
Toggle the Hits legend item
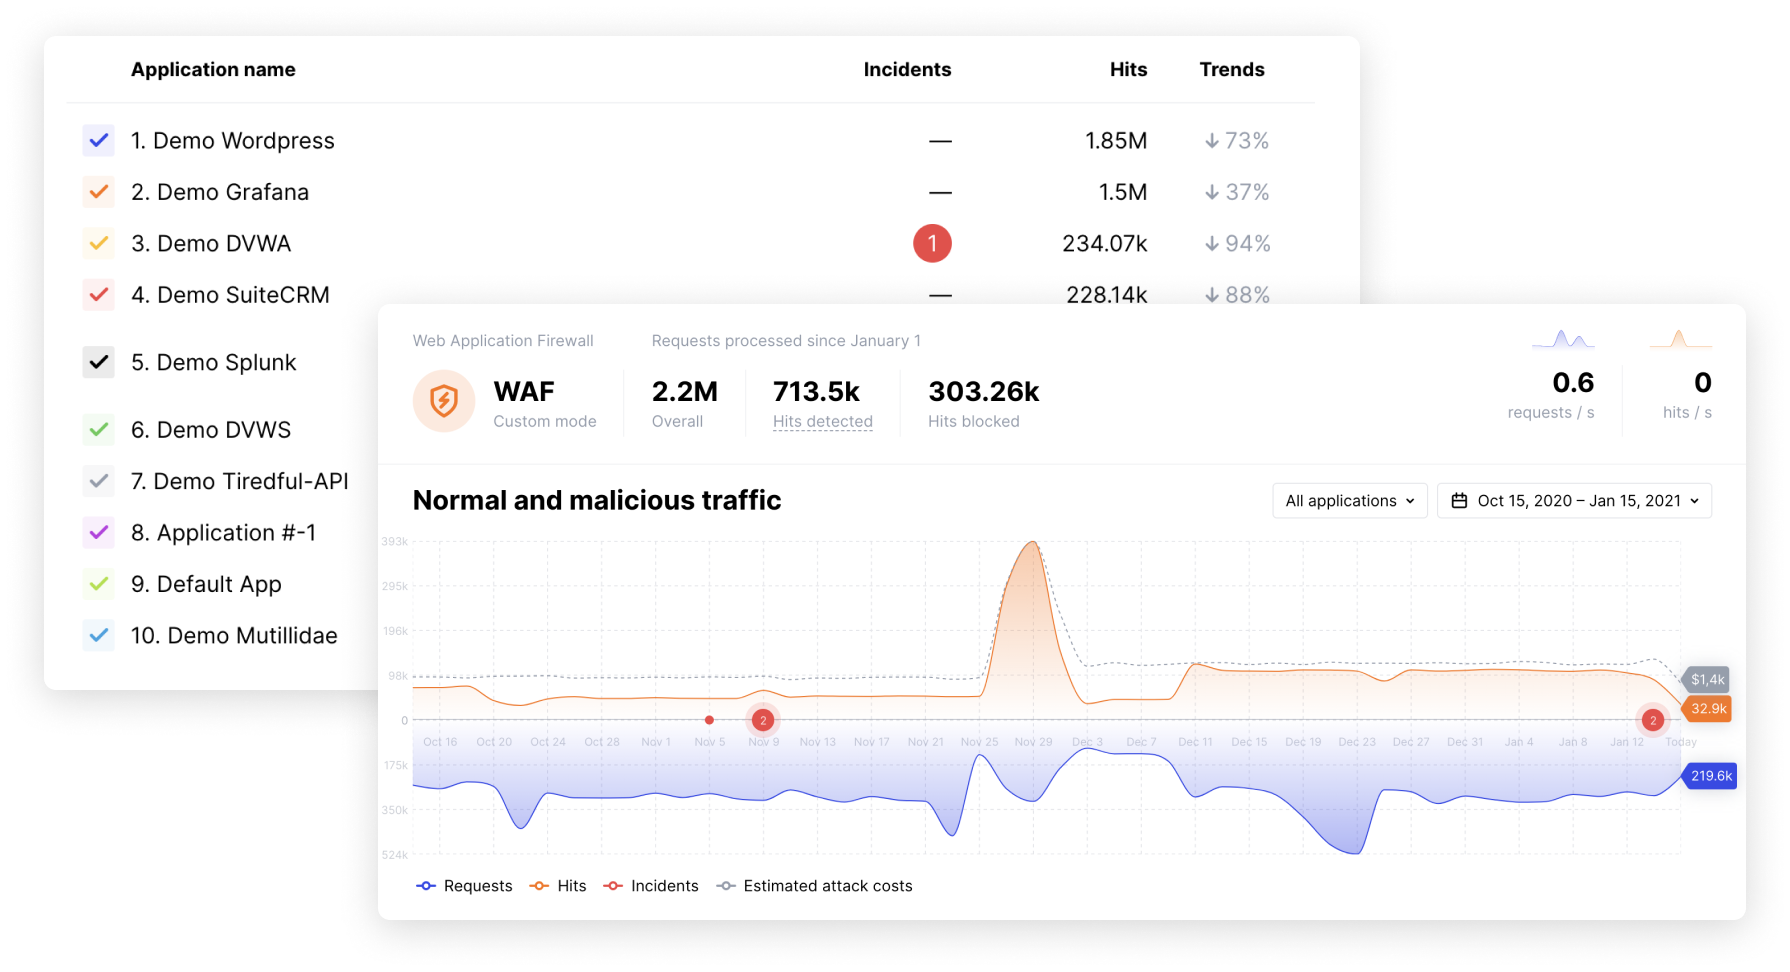click(558, 886)
